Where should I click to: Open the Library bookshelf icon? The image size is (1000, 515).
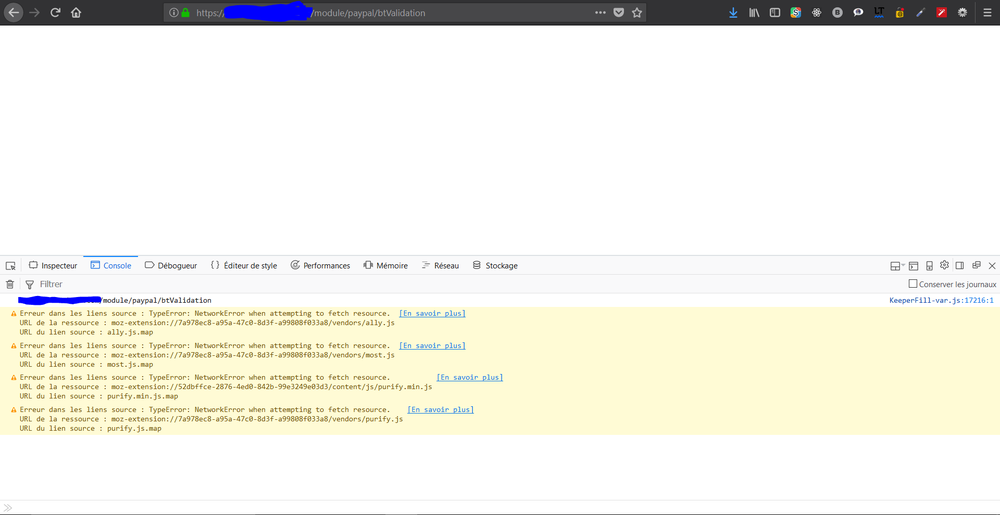click(x=754, y=12)
